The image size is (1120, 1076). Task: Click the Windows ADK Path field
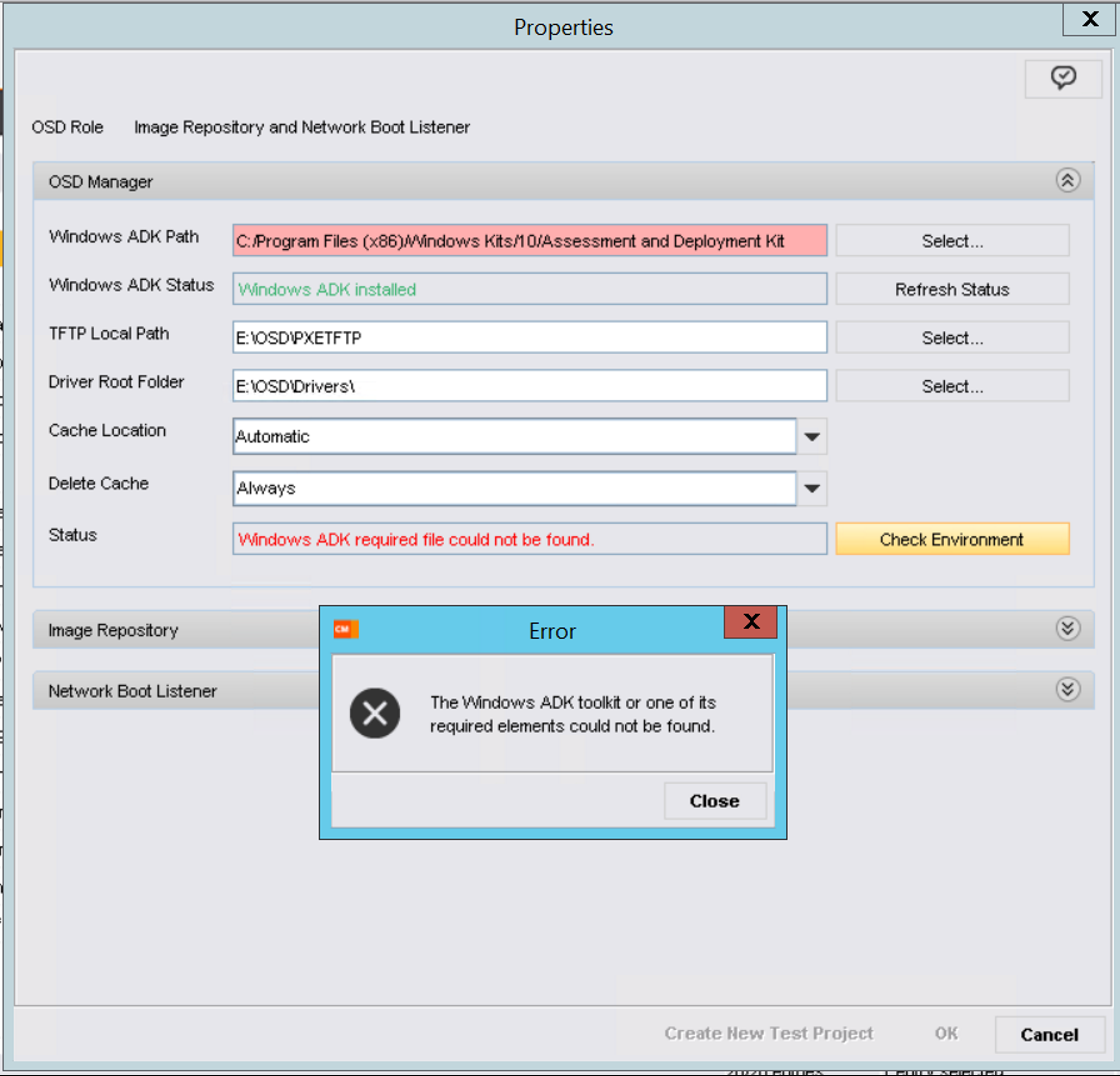click(529, 241)
